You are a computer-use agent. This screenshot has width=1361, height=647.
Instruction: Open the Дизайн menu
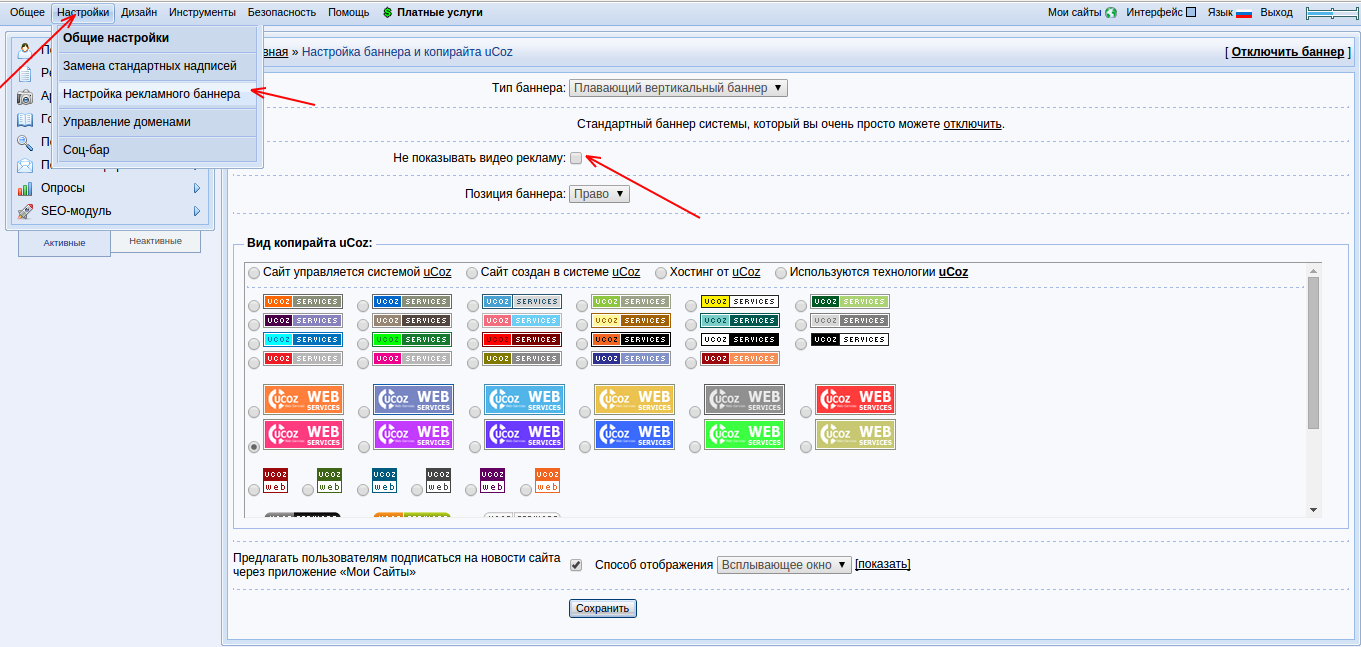tap(139, 13)
